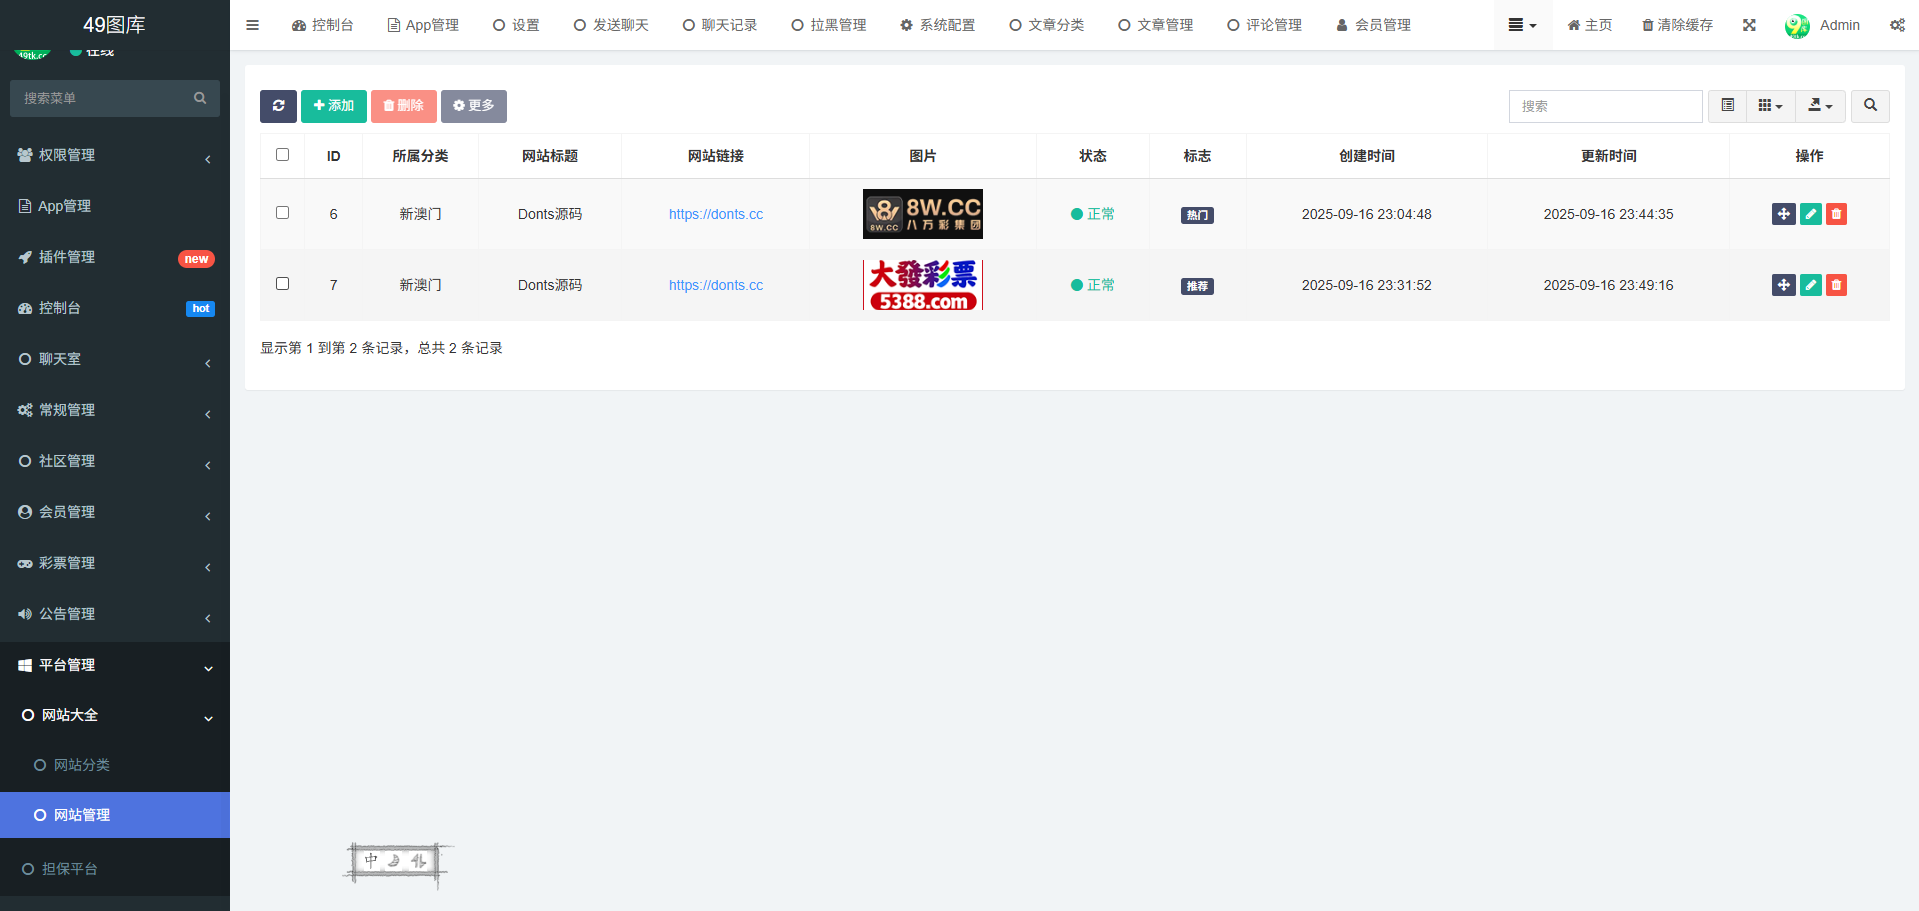The image size is (1919, 911).
Task: Toggle the sidebar hamburger menu icon
Action: click(x=252, y=25)
